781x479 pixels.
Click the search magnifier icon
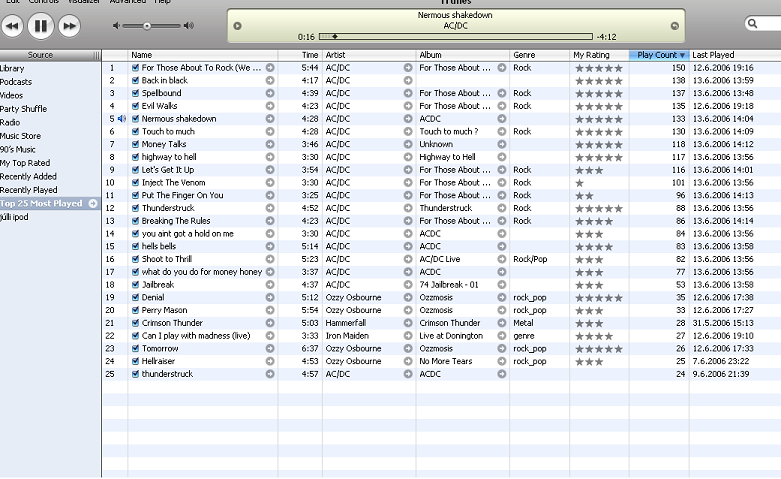753,23
